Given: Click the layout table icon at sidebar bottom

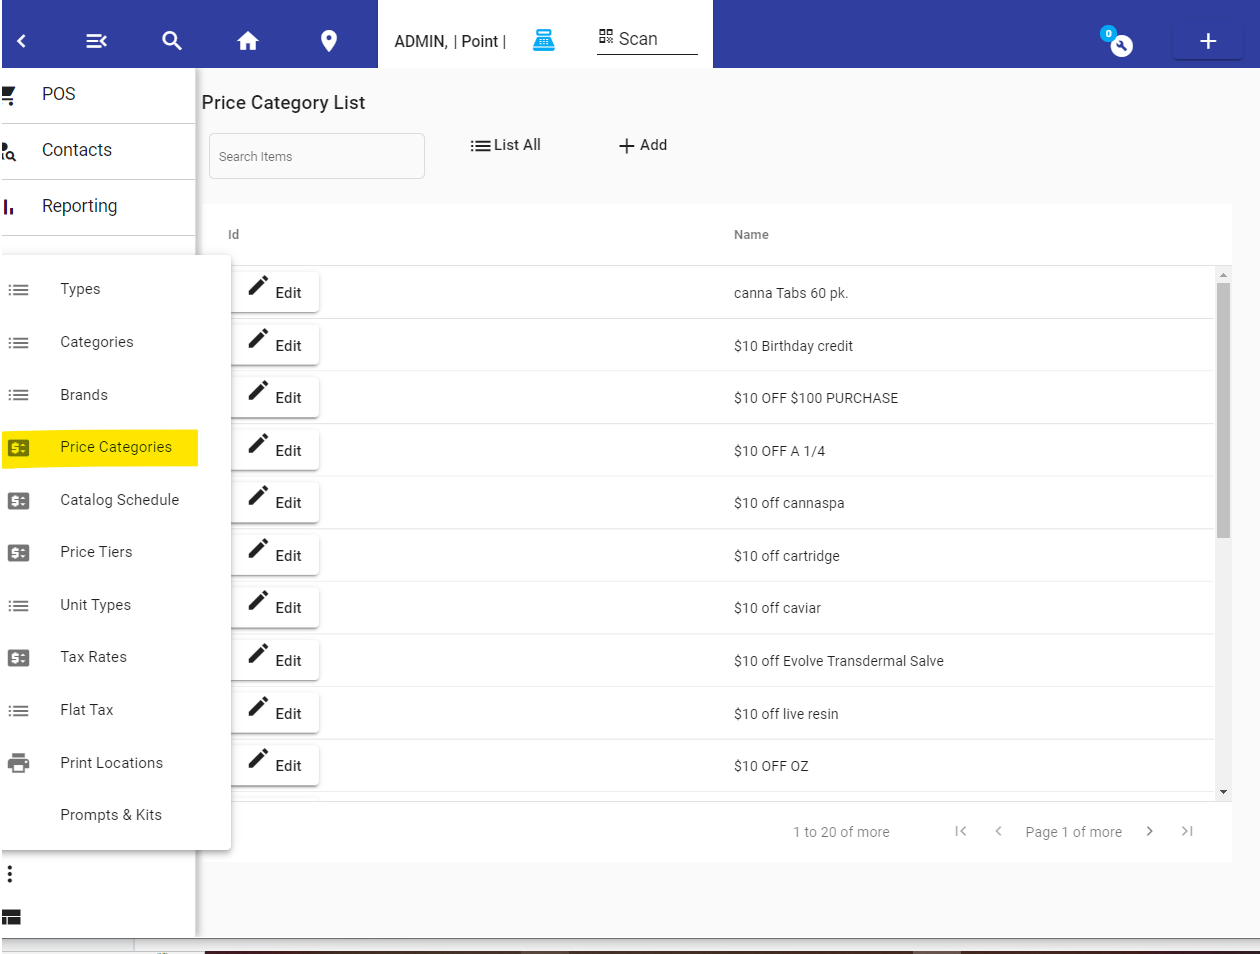Looking at the screenshot, I should tap(12, 917).
